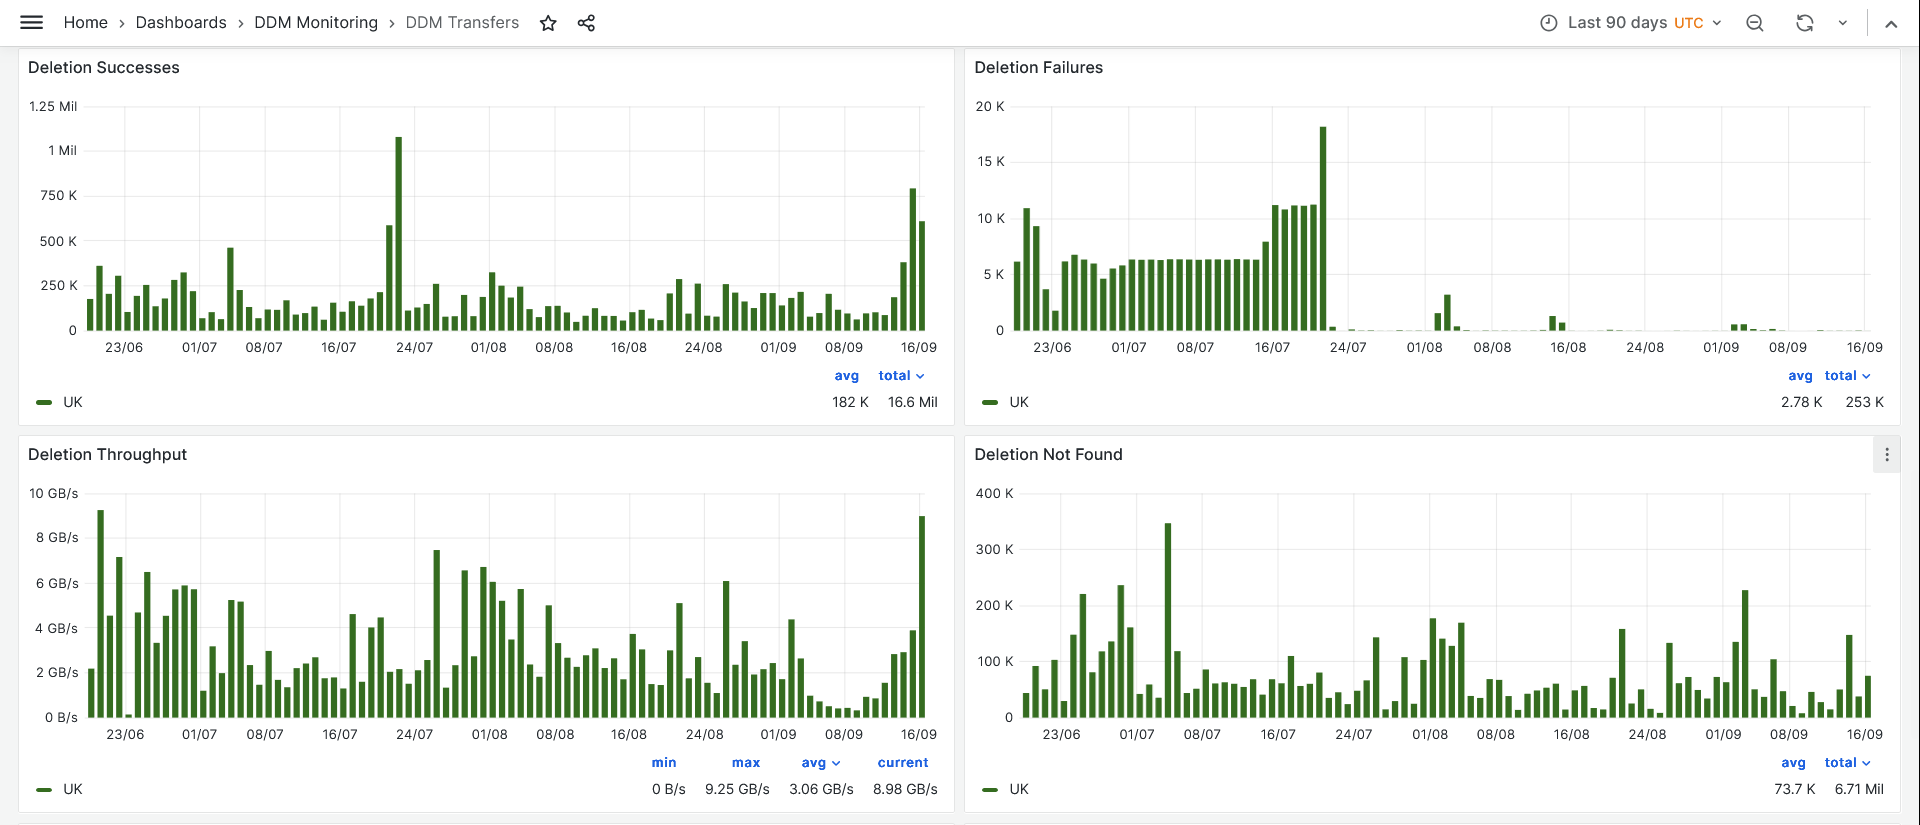Click the Dashboards breadcrumb link
Viewport: 1920px width, 825px height.
pyautogui.click(x=181, y=23)
